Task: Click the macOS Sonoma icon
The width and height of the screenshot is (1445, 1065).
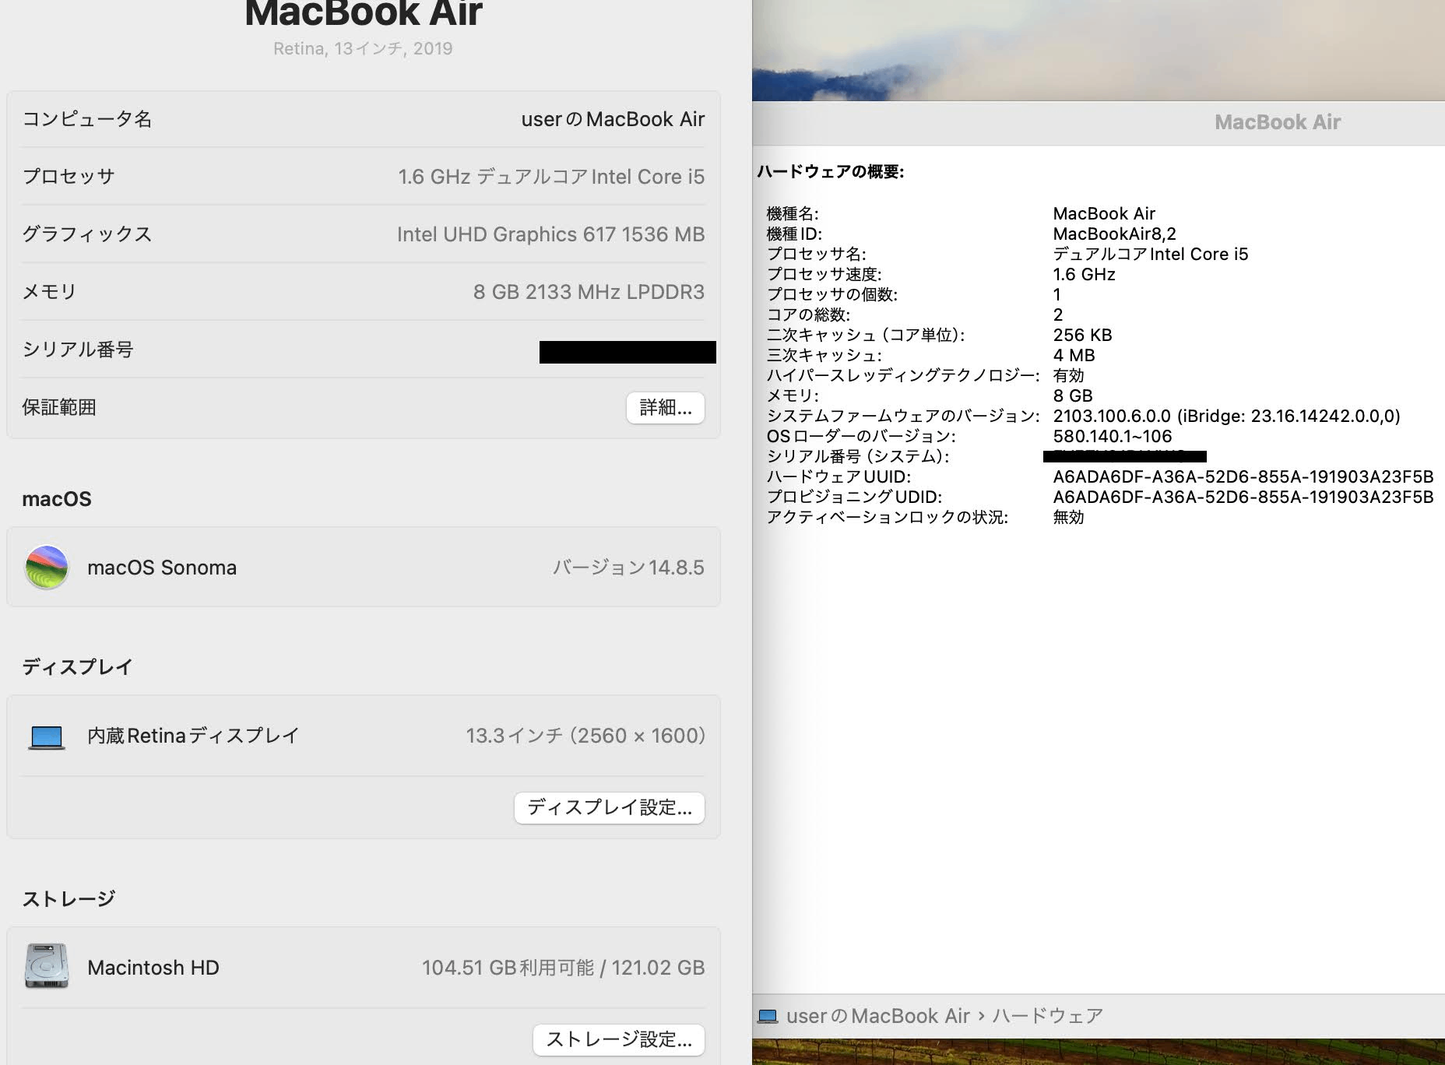Action: coord(46,567)
